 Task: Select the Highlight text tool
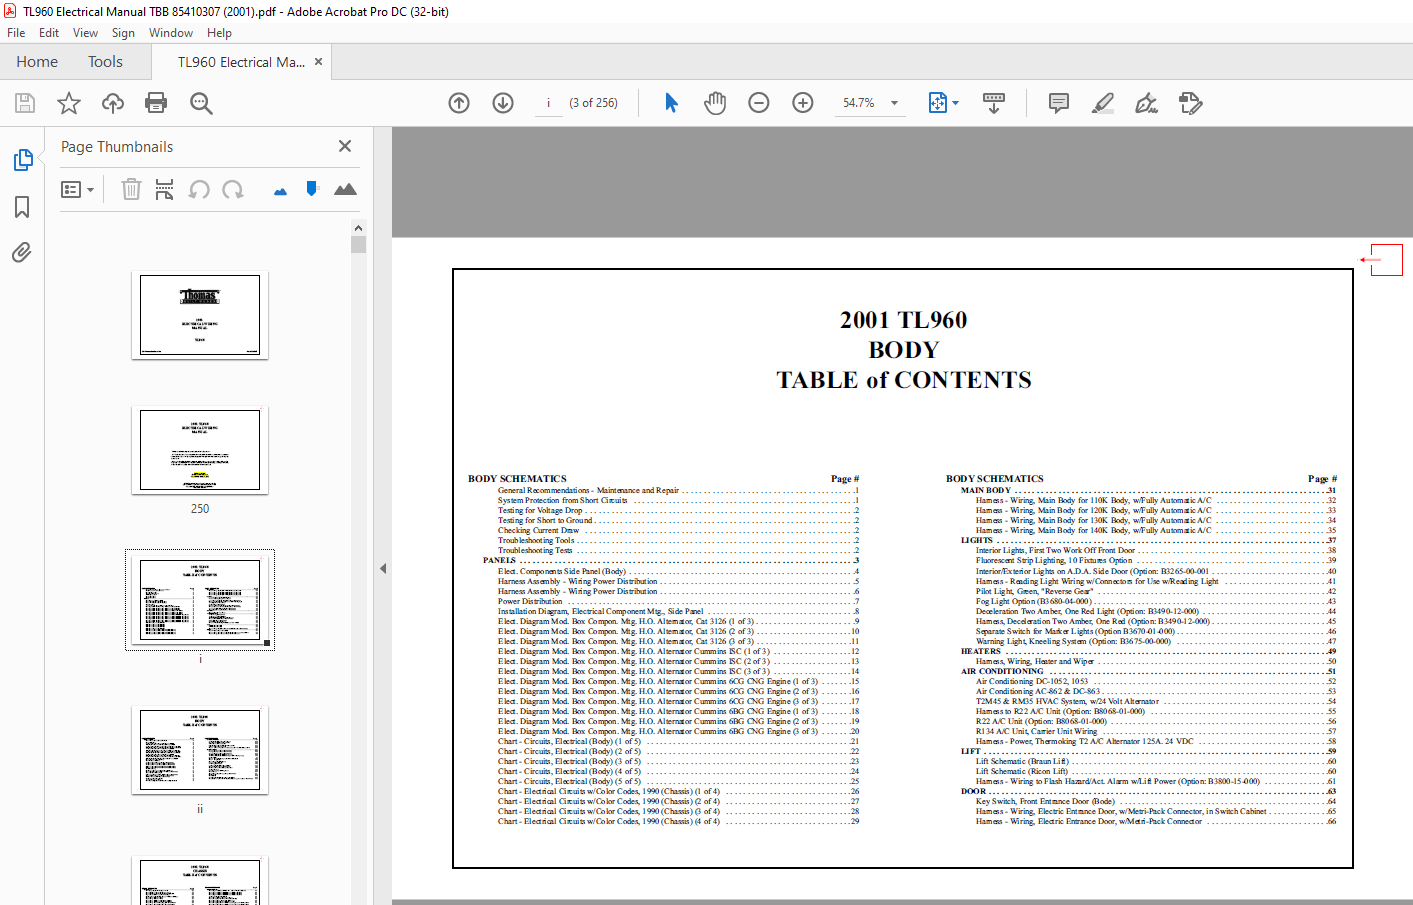[1103, 103]
